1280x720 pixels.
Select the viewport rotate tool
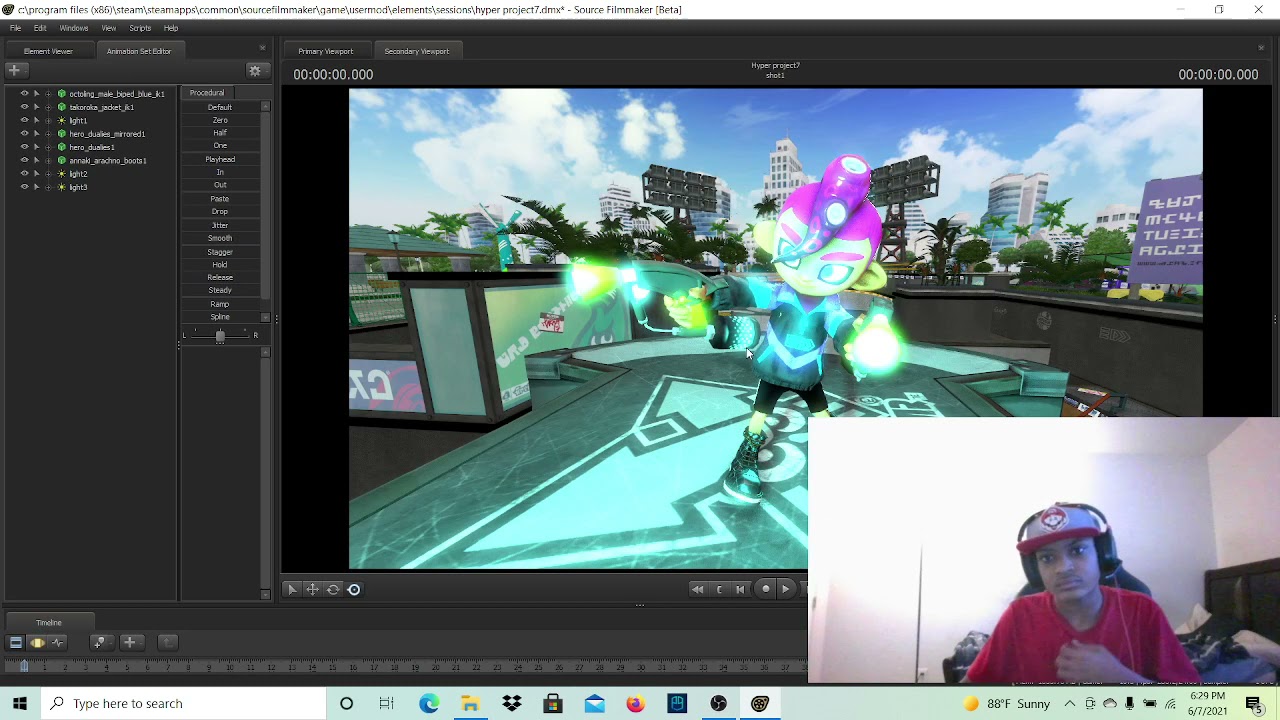tap(333, 590)
